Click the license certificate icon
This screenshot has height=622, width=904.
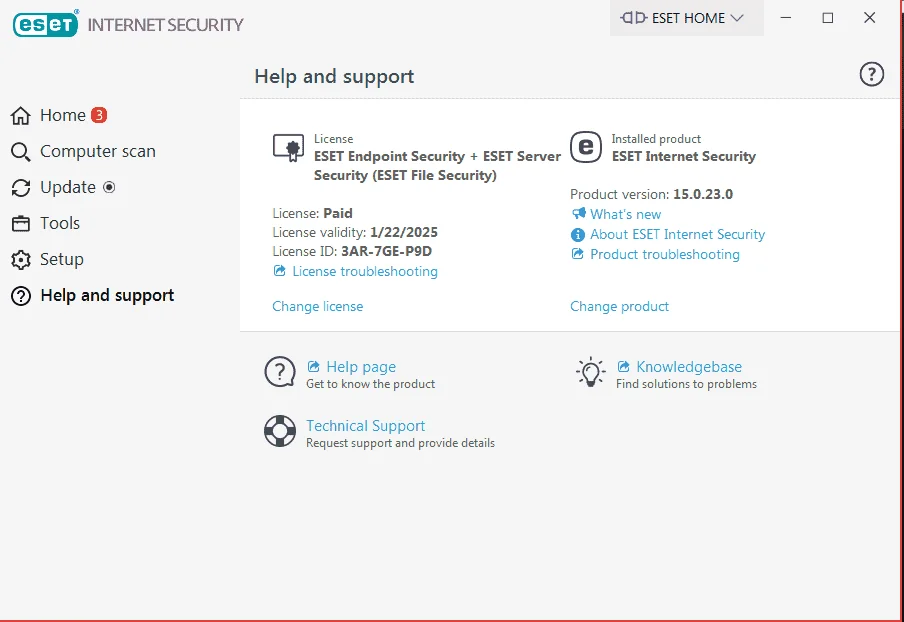288,148
